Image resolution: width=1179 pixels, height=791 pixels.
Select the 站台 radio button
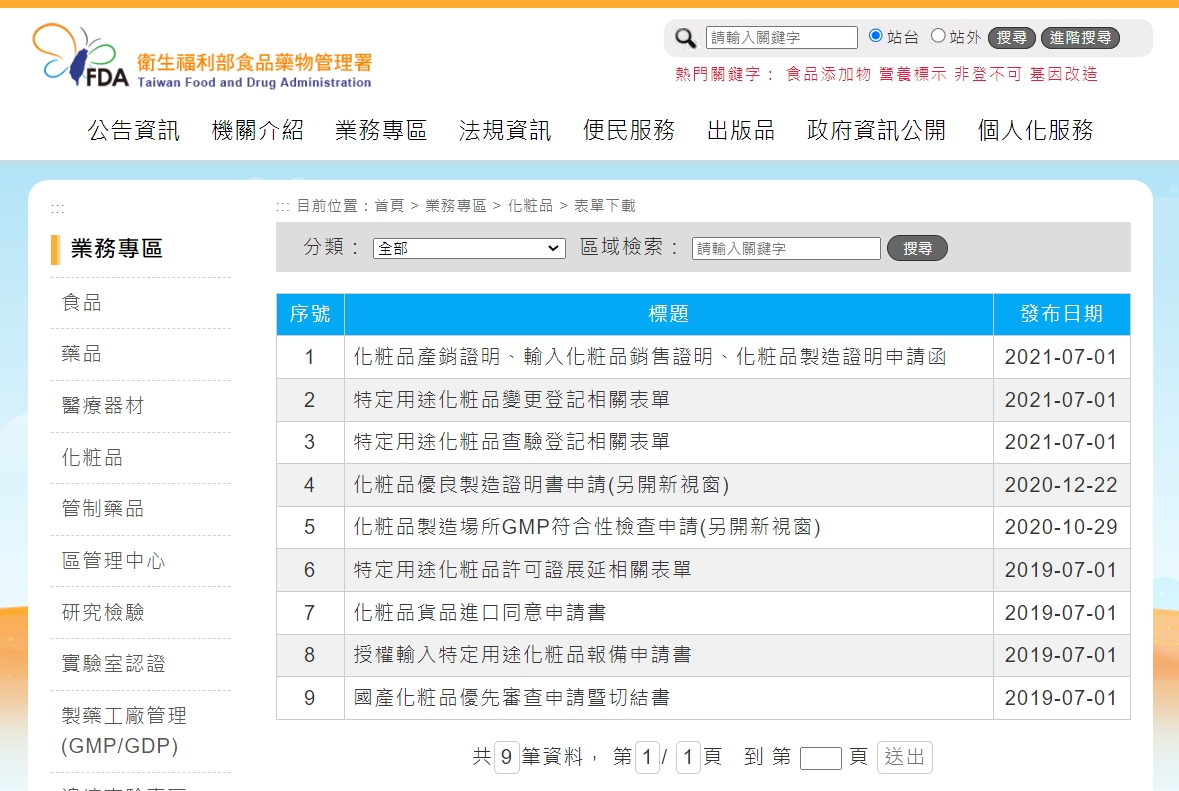pyautogui.click(x=876, y=36)
